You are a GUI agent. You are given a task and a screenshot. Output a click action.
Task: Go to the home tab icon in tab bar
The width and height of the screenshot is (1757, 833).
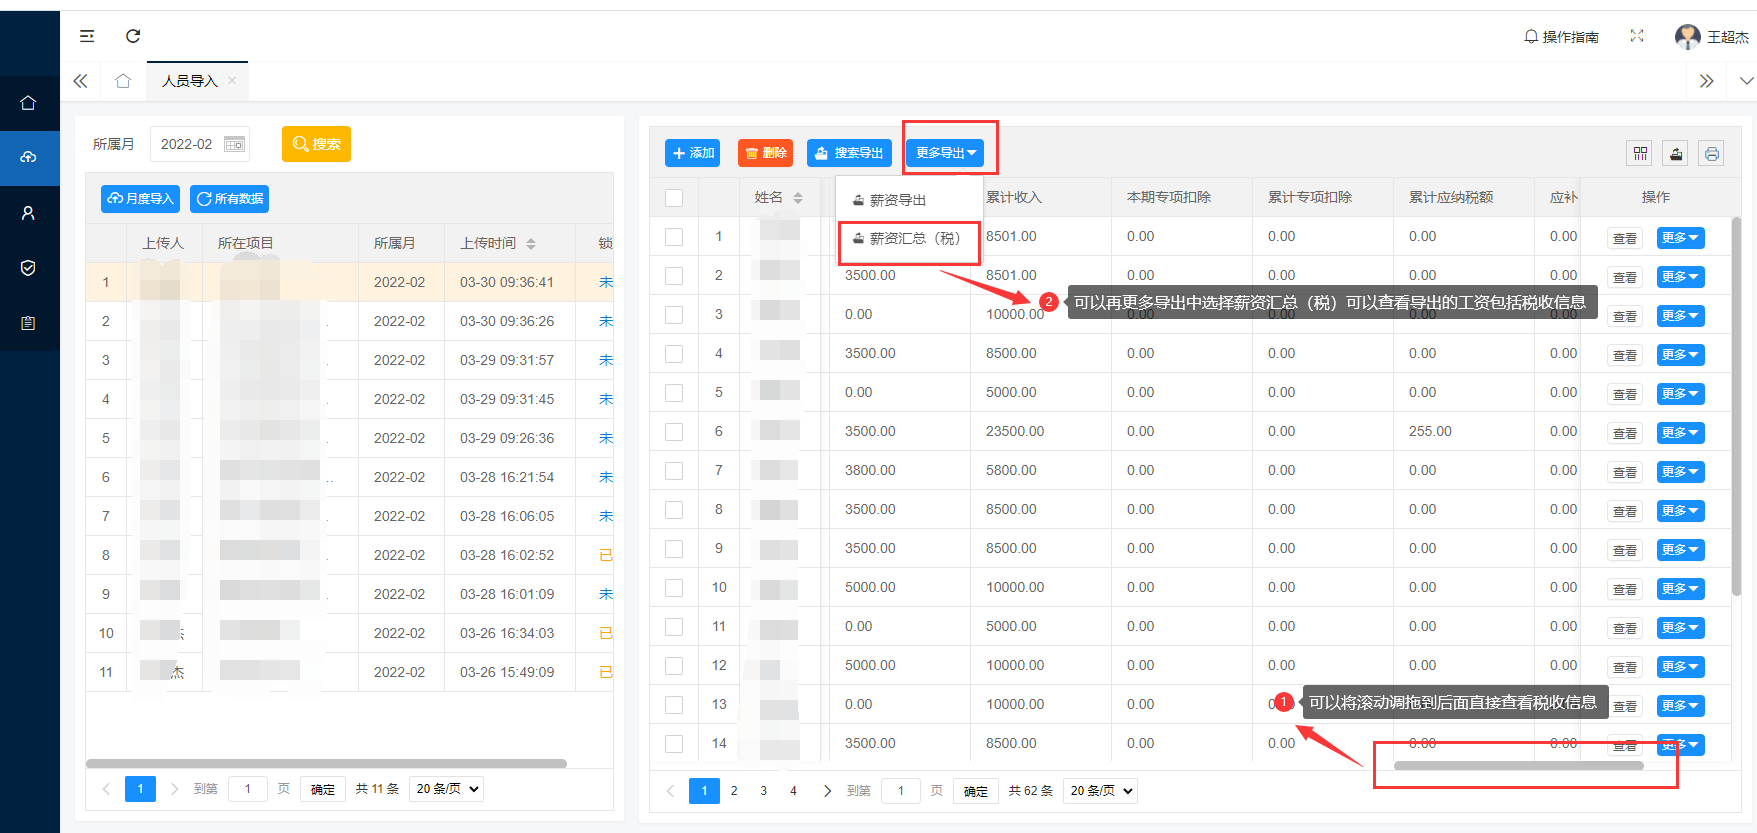pos(123,81)
